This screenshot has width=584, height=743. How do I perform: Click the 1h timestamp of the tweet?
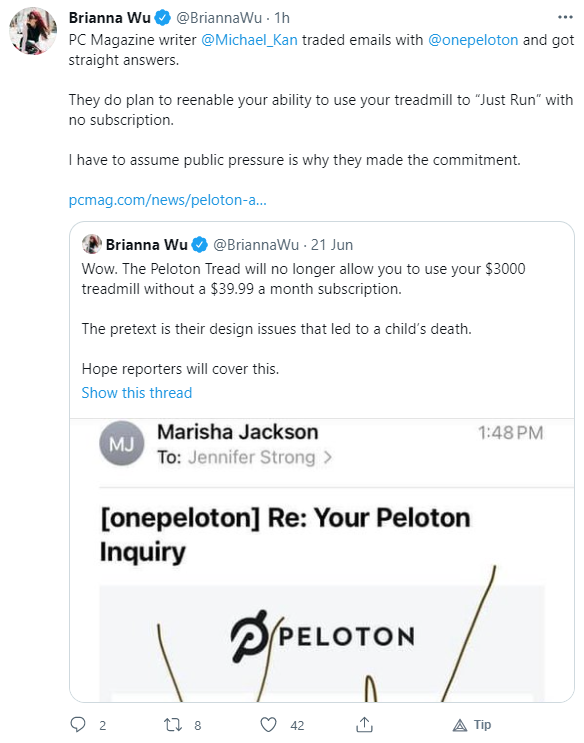pyautogui.click(x=282, y=18)
